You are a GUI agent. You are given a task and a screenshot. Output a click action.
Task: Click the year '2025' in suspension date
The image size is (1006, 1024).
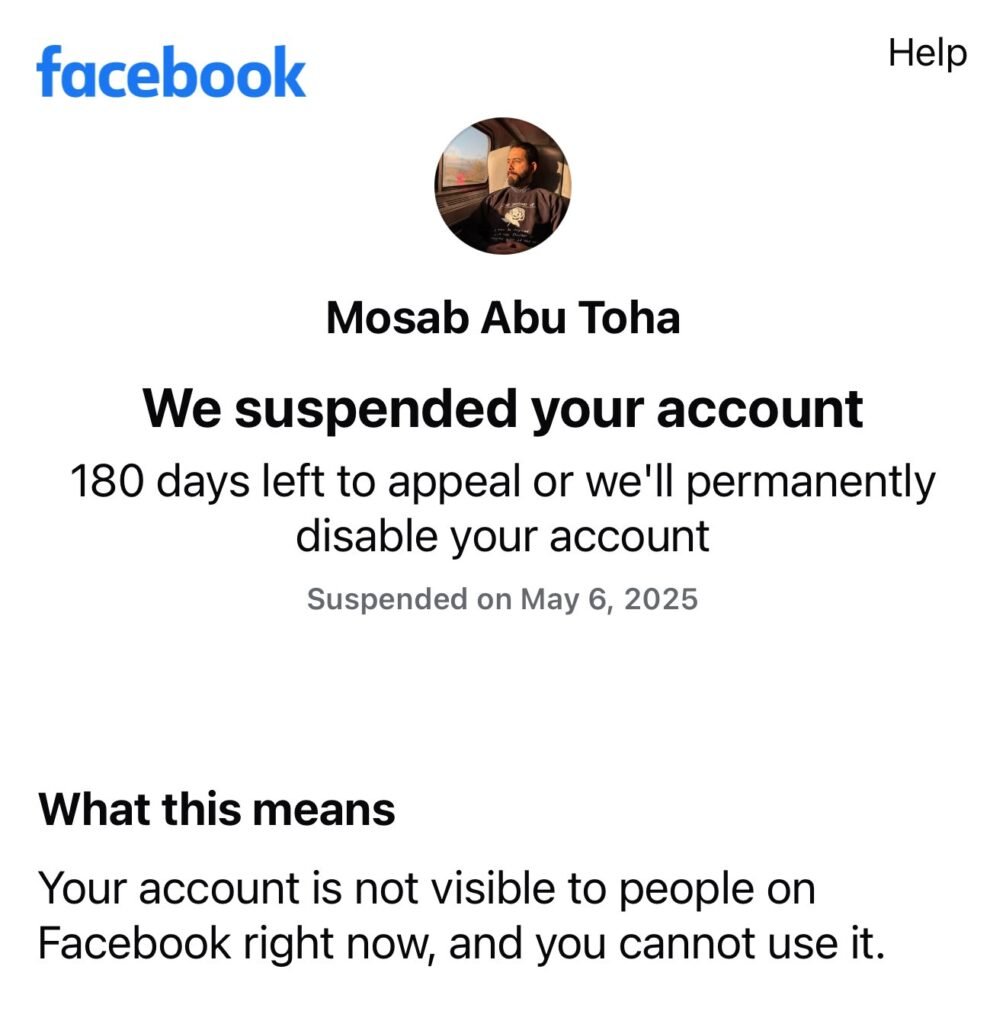(x=661, y=600)
